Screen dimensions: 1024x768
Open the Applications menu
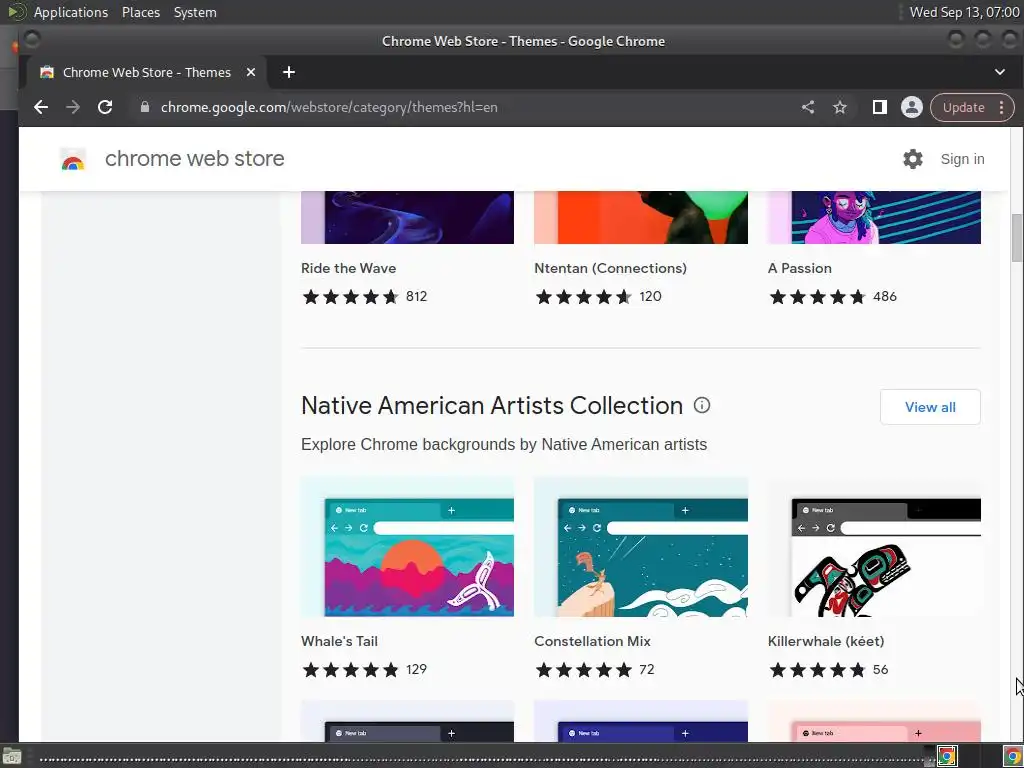point(71,12)
